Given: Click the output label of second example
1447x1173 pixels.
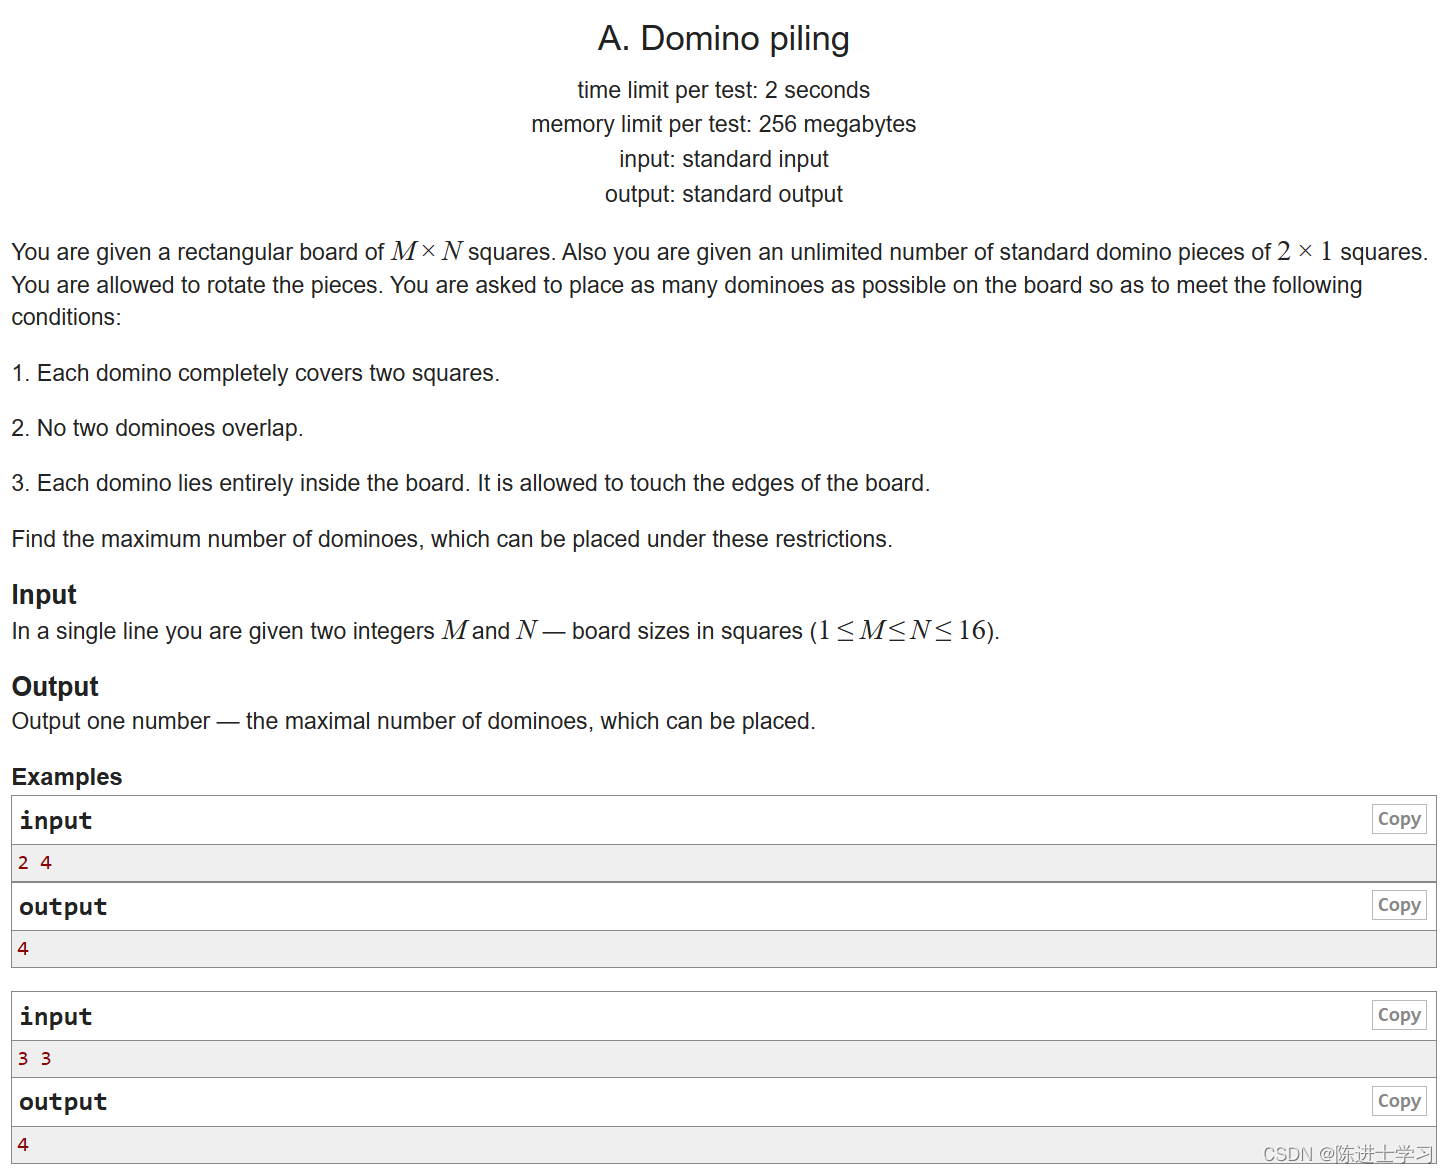Looking at the screenshot, I should [x=62, y=1101].
